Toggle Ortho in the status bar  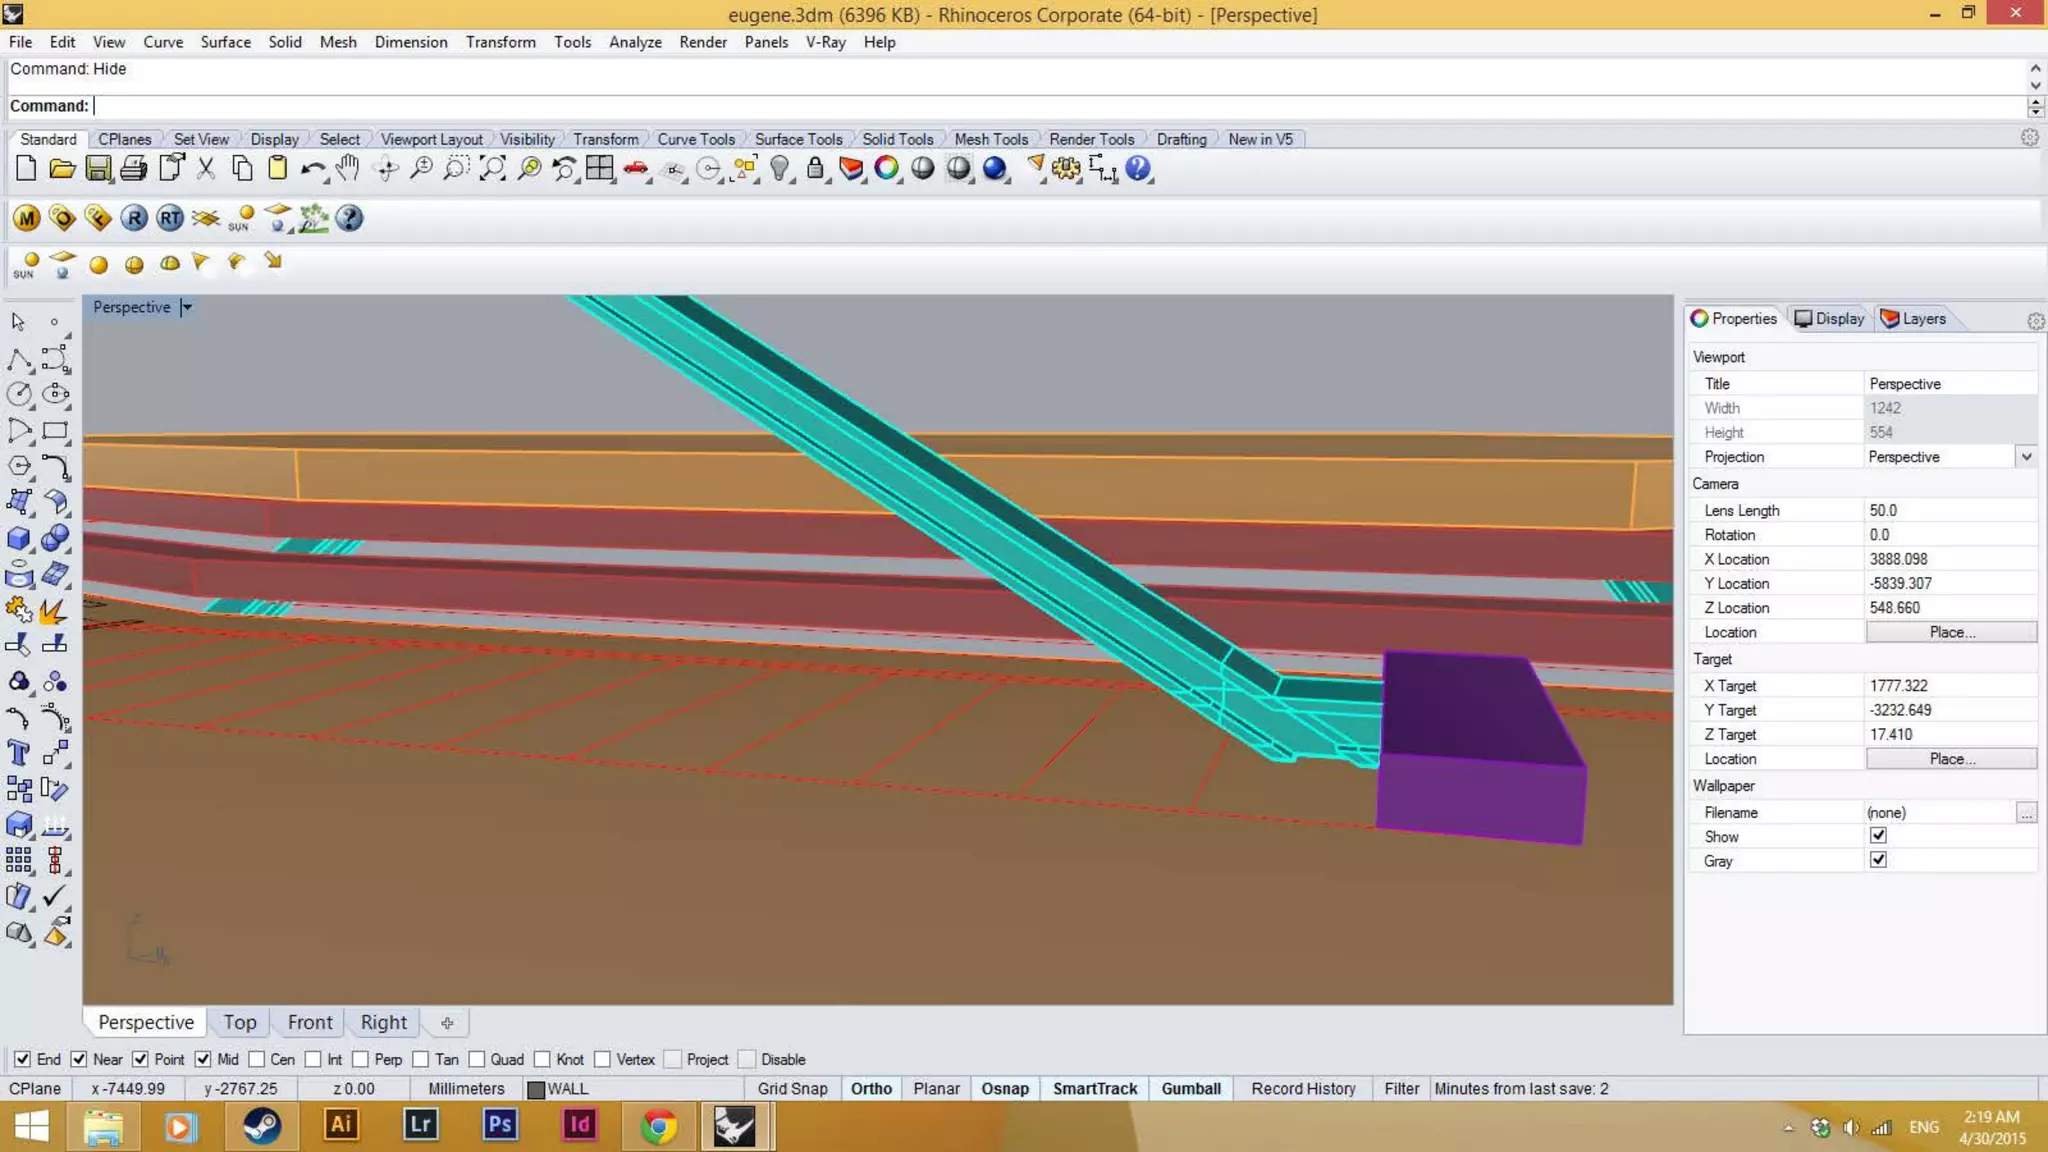[871, 1088]
